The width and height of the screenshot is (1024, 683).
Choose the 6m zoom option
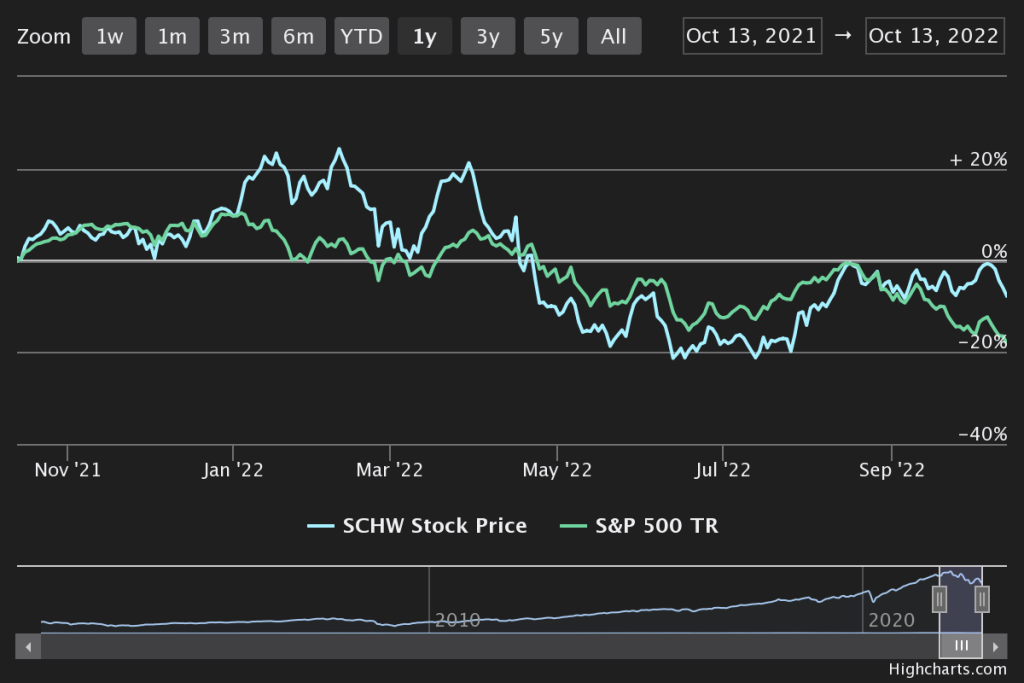click(298, 37)
